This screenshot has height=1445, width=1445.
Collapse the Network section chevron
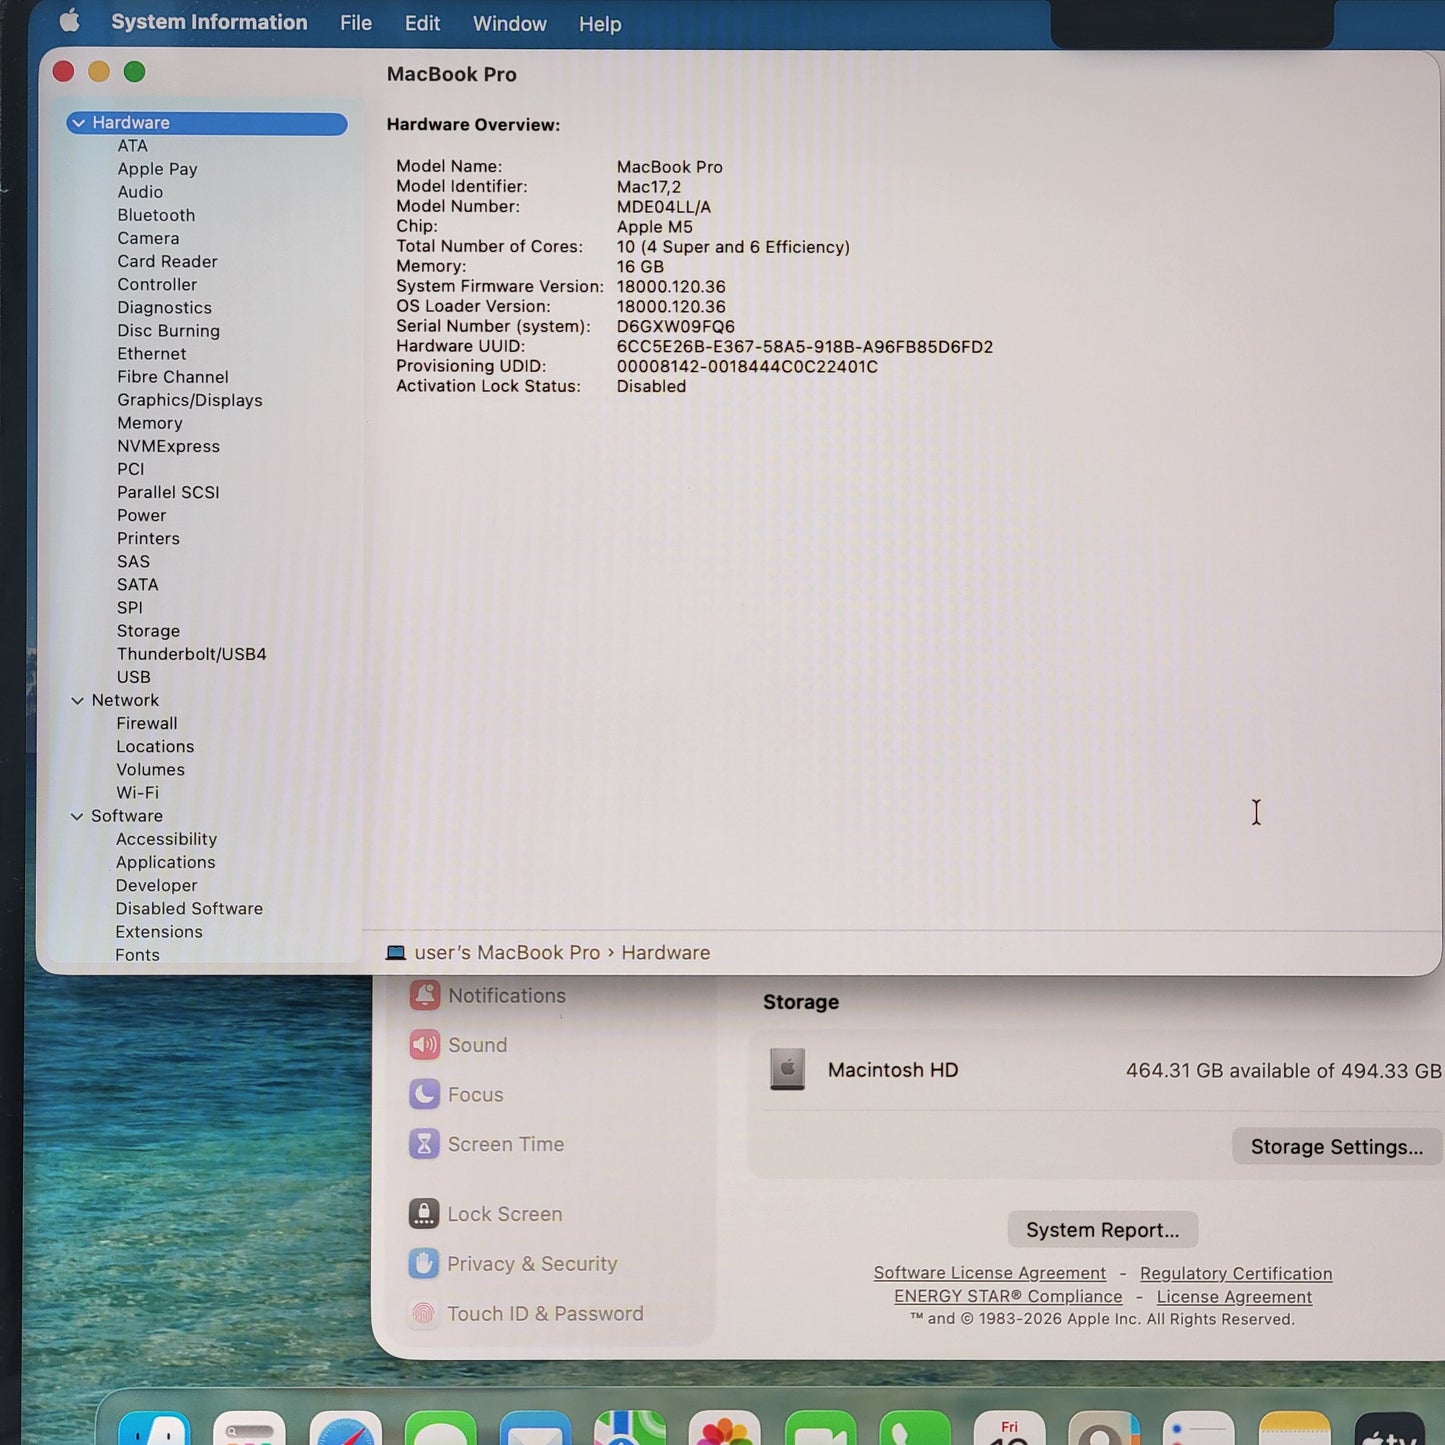click(x=77, y=701)
